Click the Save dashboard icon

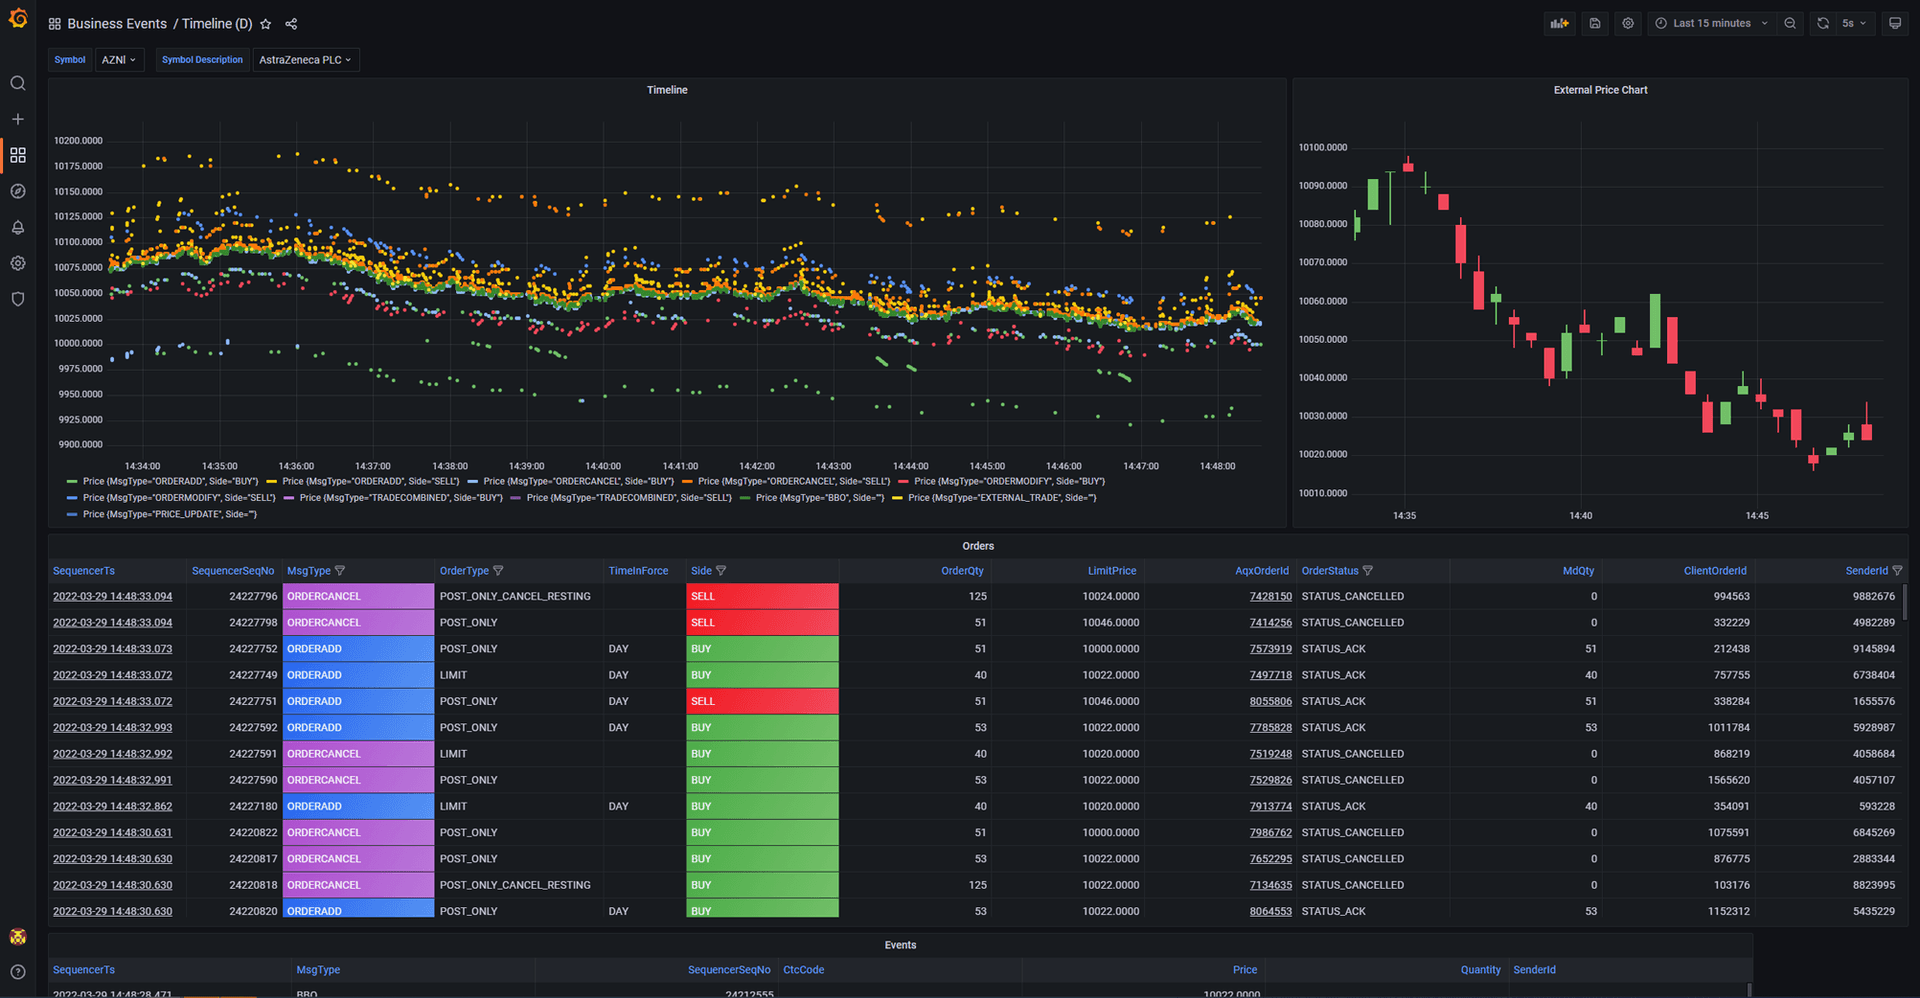(1595, 23)
